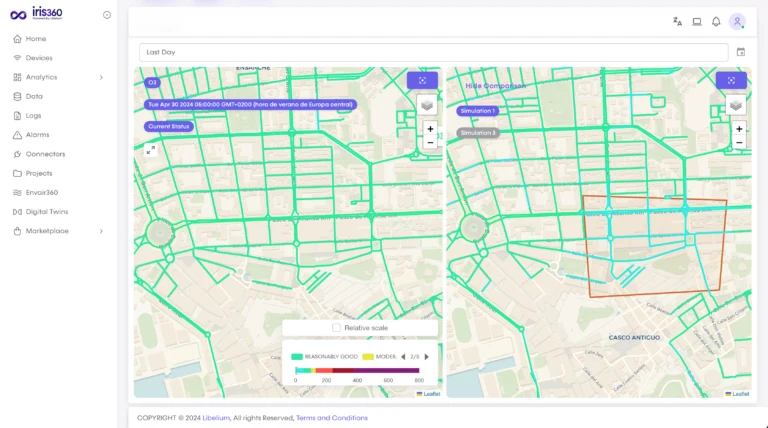The image size is (768, 428).
Task: Zoom in on the right map
Action: coord(739,129)
